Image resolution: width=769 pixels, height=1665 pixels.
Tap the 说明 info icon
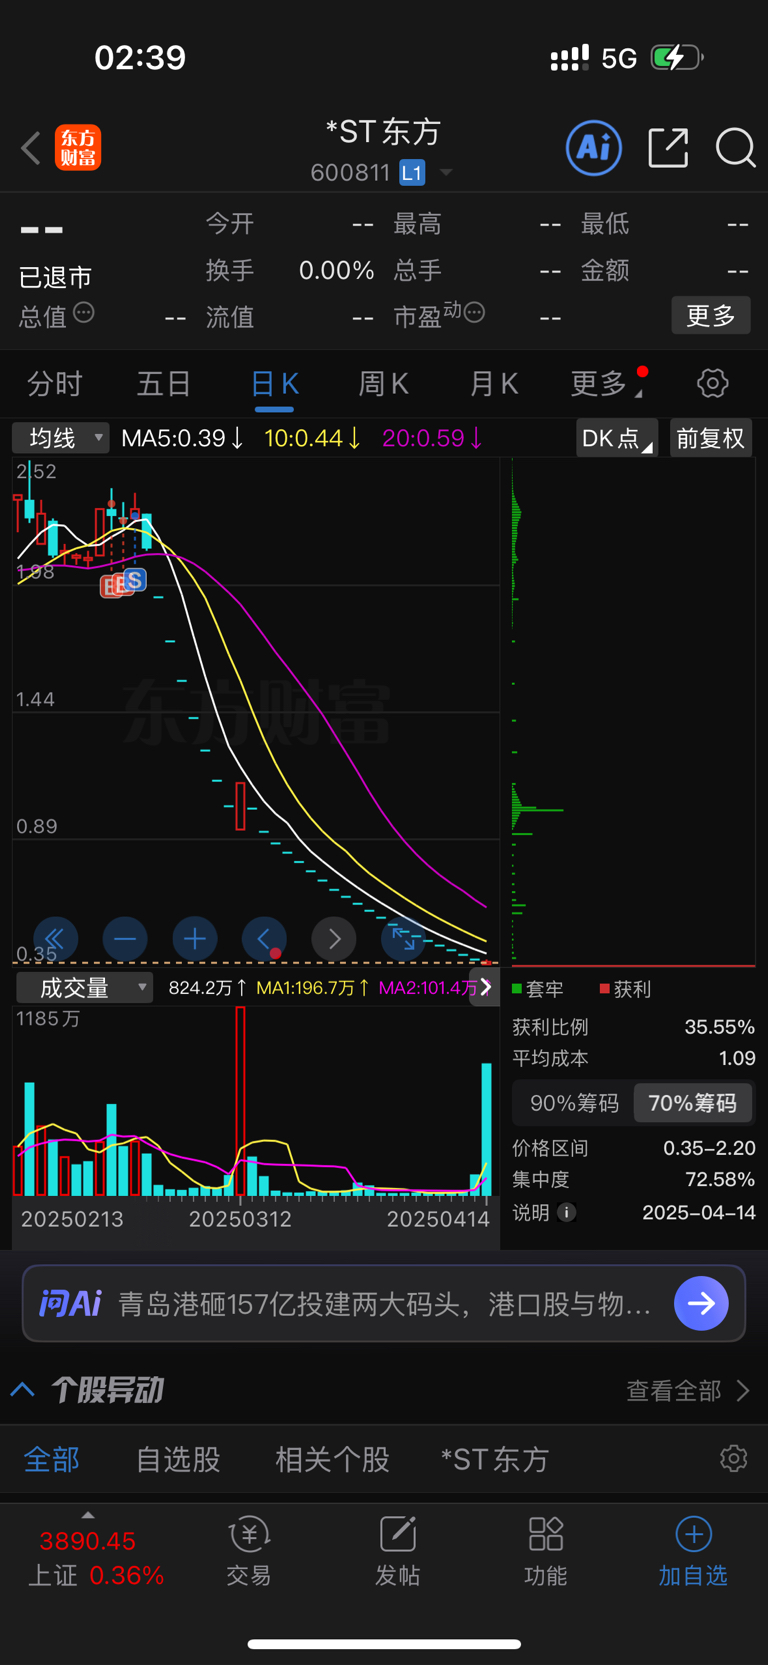(x=567, y=1212)
